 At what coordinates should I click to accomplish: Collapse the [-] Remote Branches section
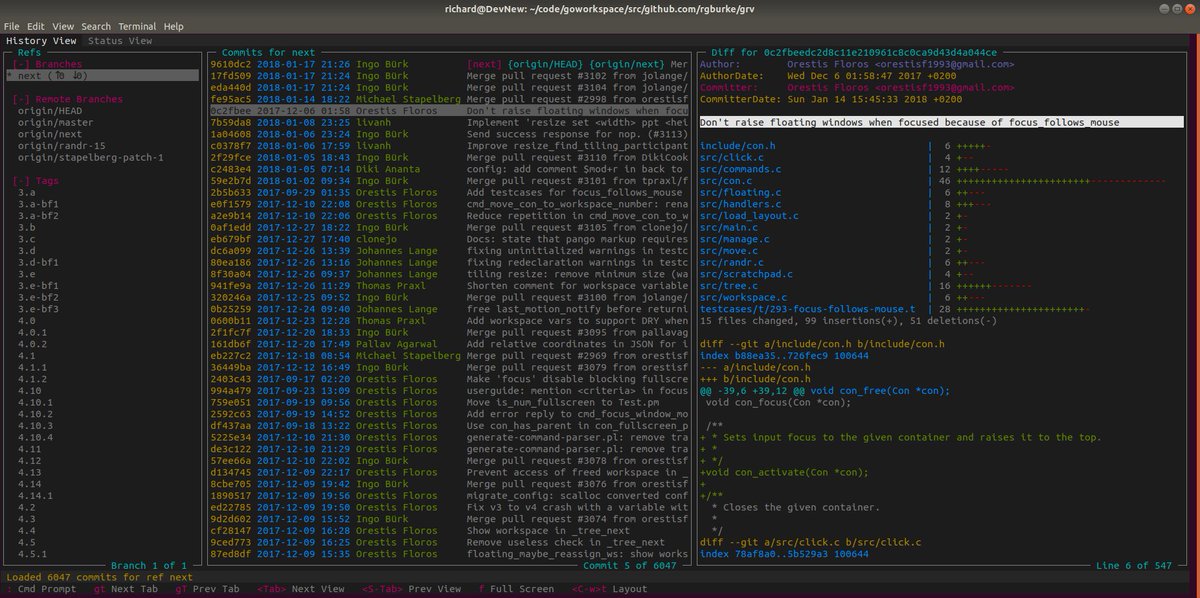coord(68,99)
